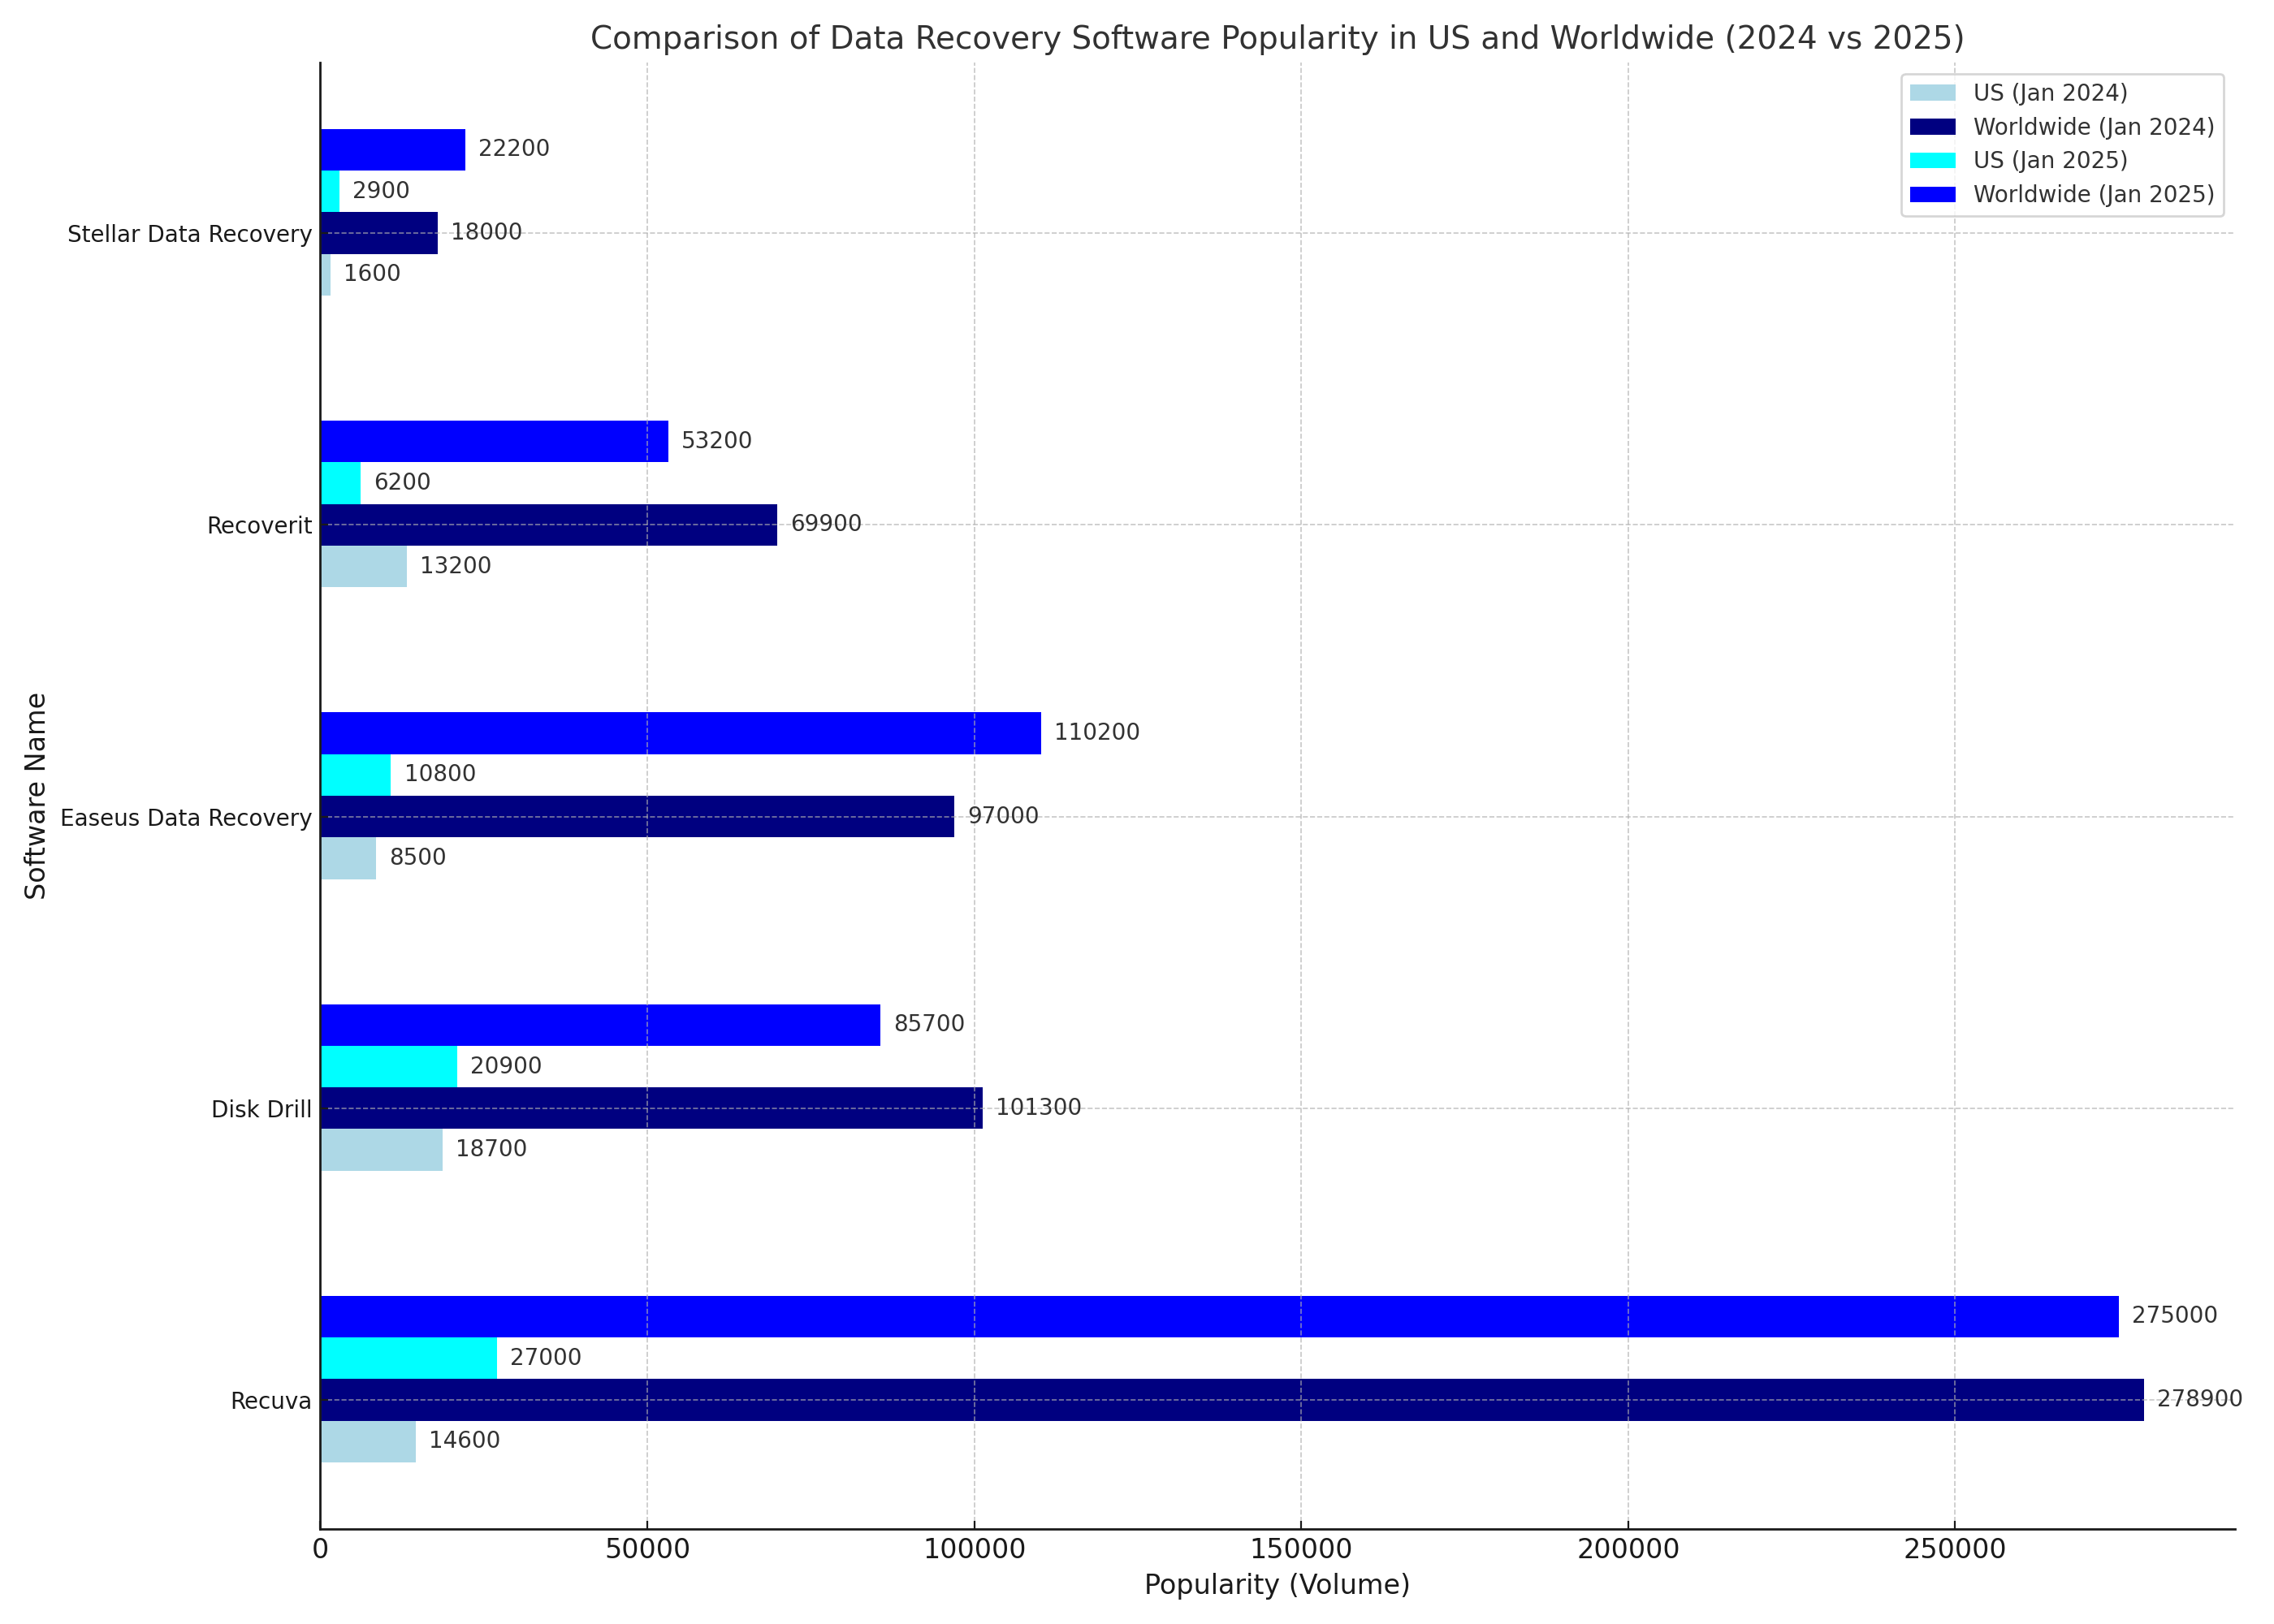
Task: Click the Recoverit bar labeled 13200
Action: tap(364, 566)
